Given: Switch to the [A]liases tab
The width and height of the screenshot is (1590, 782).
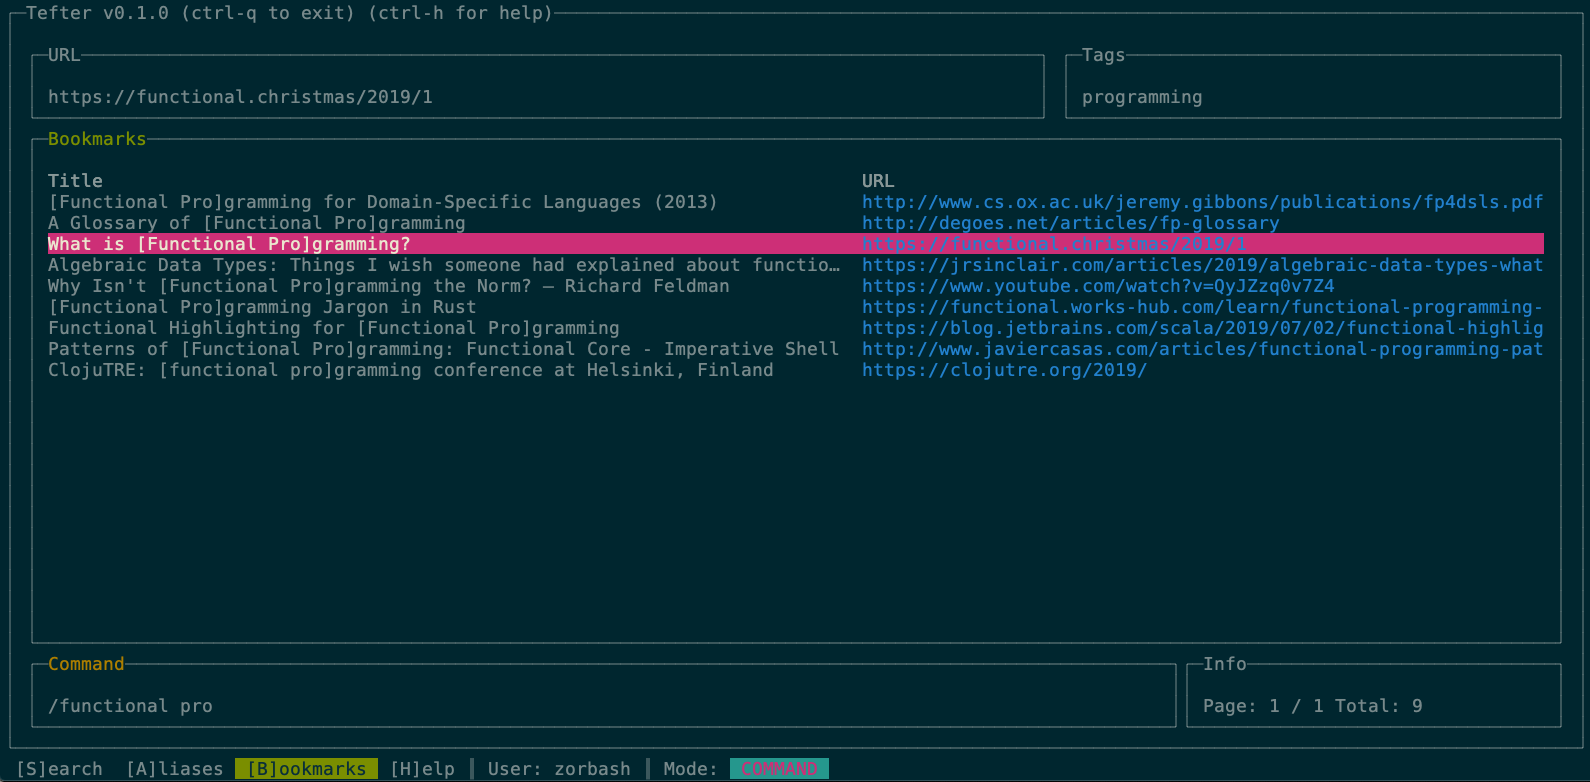Looking at the screenshot, I should click(x=175, y=769).
